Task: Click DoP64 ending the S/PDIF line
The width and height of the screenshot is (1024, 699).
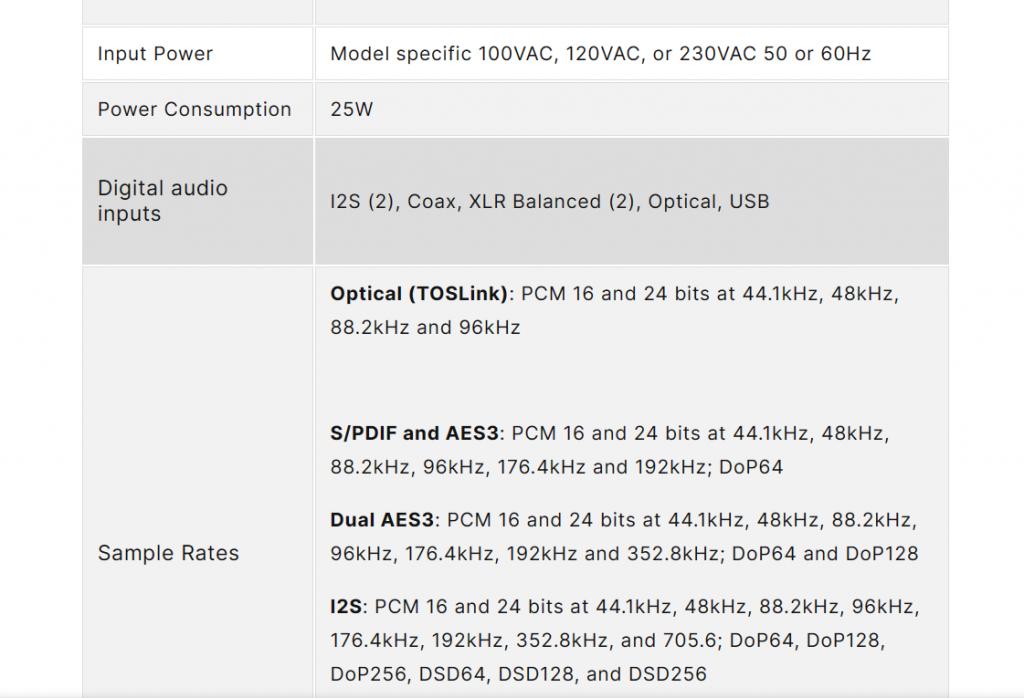Action: (x=750, y=467)
